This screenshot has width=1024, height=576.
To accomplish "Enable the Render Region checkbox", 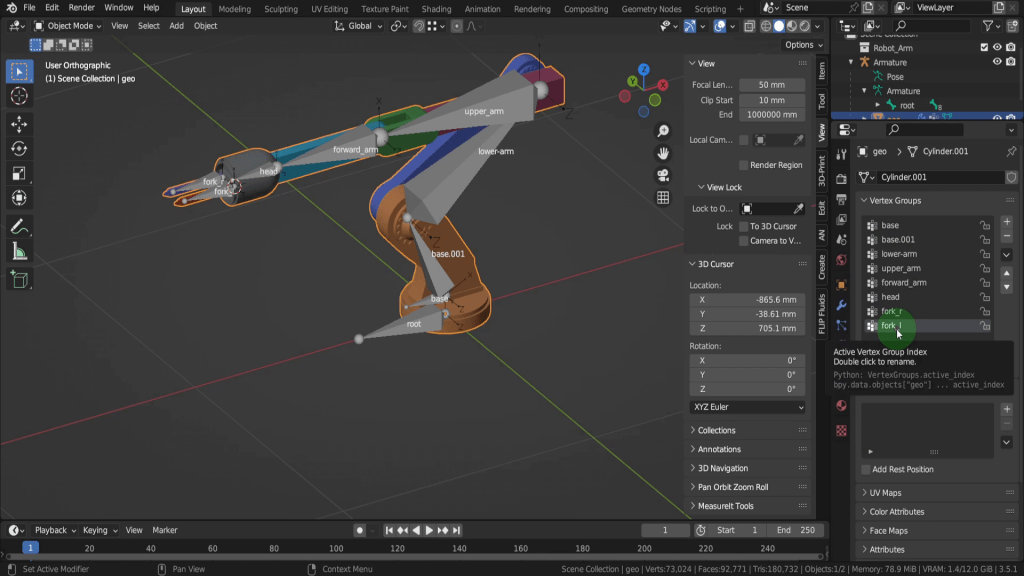I will click(x=744, y=165).
